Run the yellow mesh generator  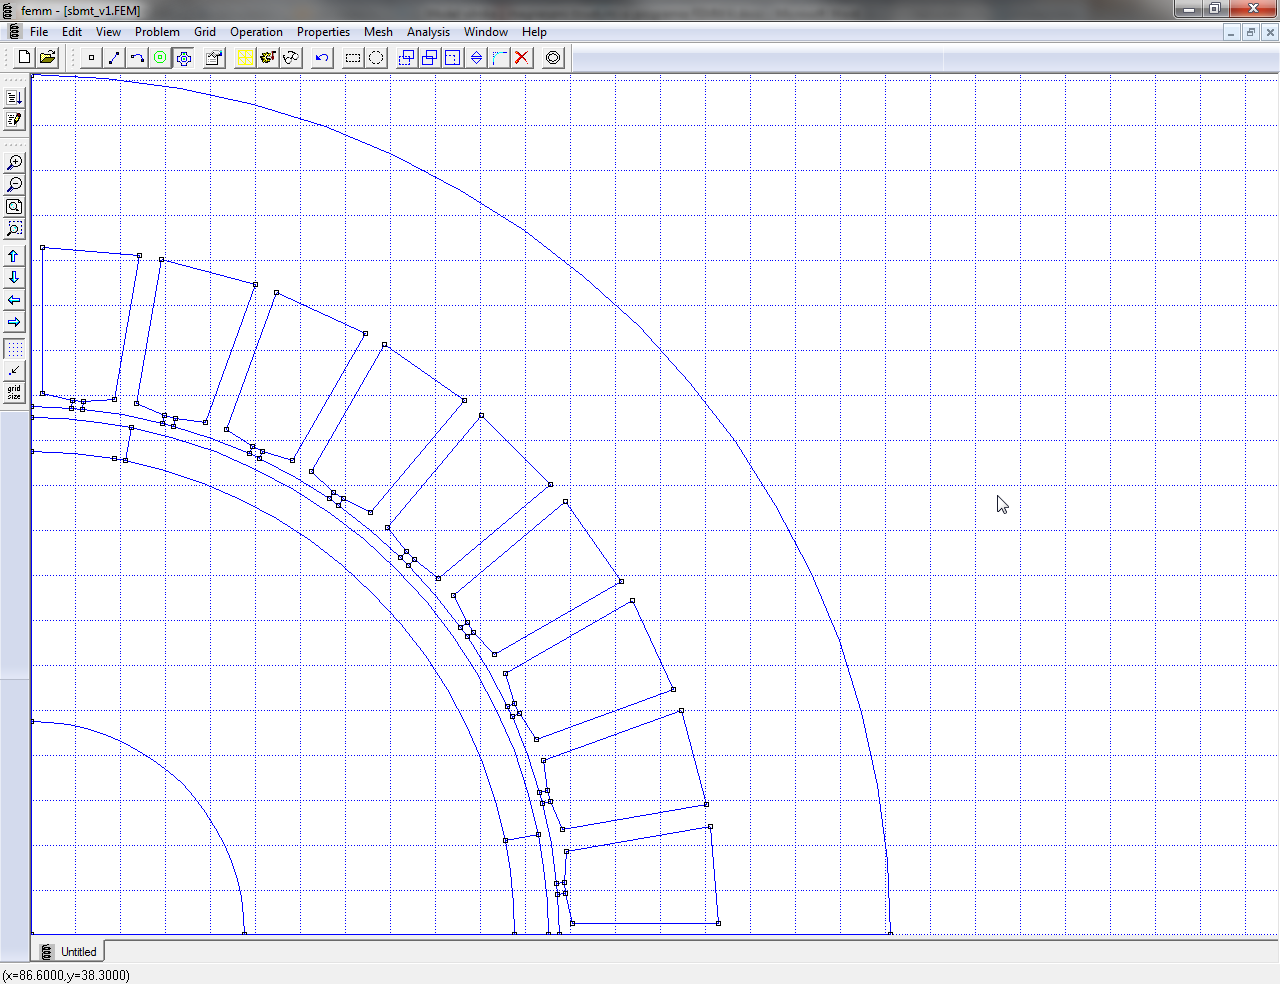(x=245, y=57)
